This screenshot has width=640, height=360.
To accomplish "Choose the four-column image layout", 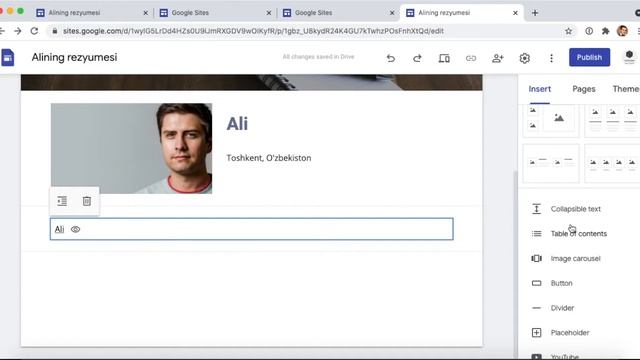I will point(612,163).
